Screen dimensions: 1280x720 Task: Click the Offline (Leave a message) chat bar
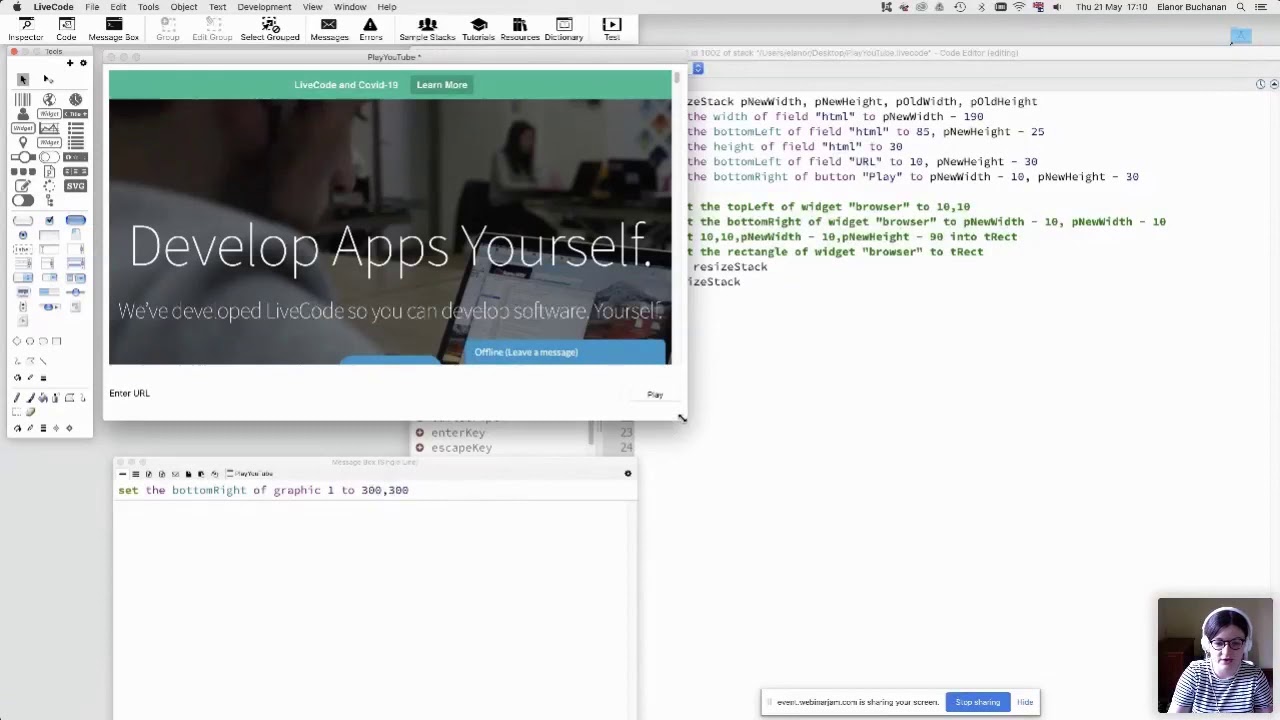[x=565, y=352]
